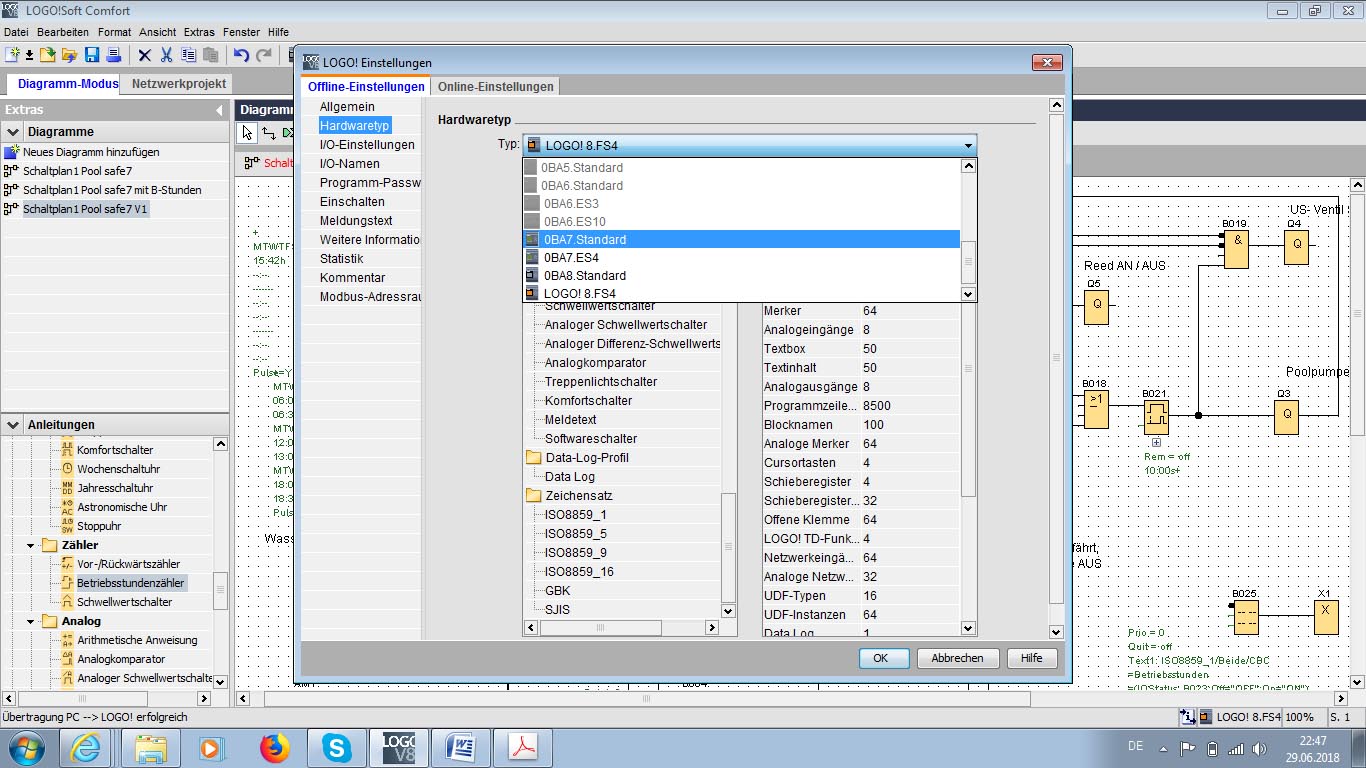Choose 0BA7.ES4 in the hardware type list

[x=741, y=258]
